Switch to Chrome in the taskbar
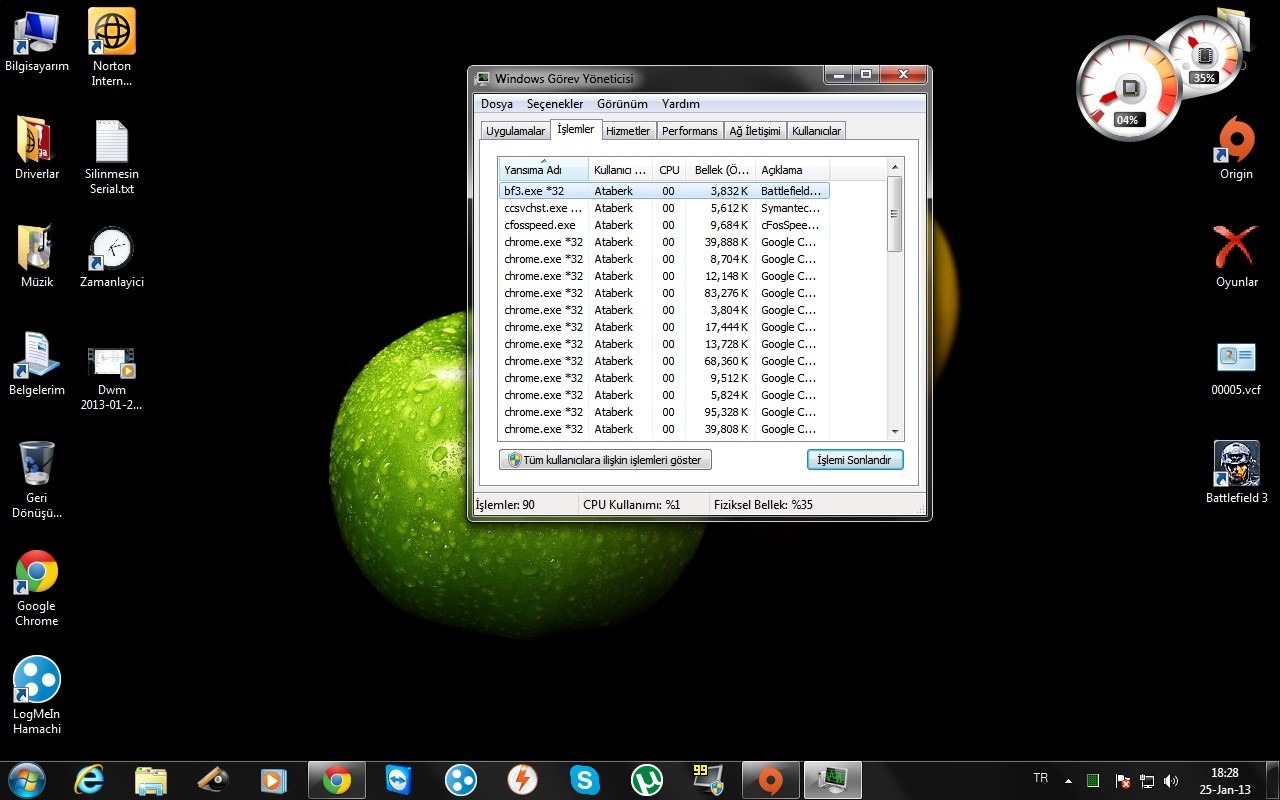Screen dimensions: 1280x800 (337, 780)
